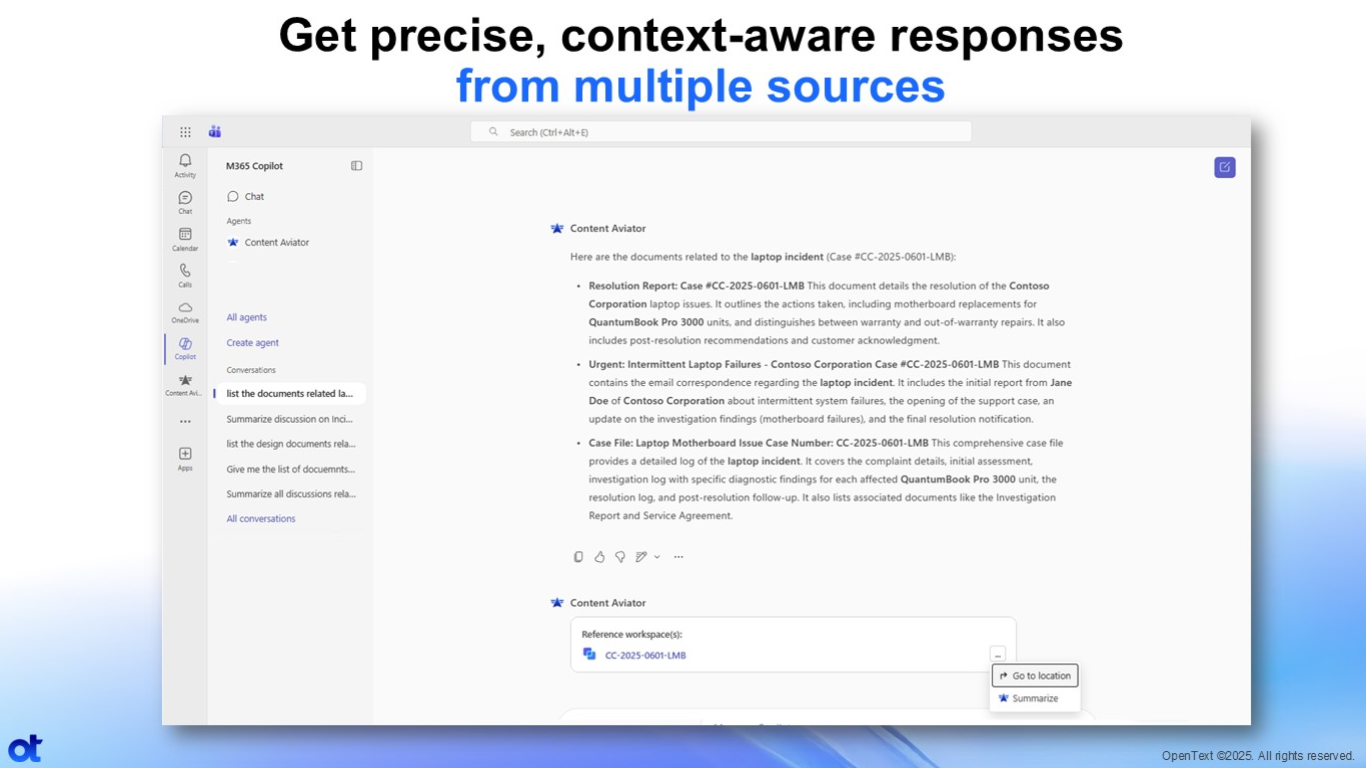Click the 'Reference workspace(s):' label
This screenshot has width=1366, height=768.
coord(632,634)
